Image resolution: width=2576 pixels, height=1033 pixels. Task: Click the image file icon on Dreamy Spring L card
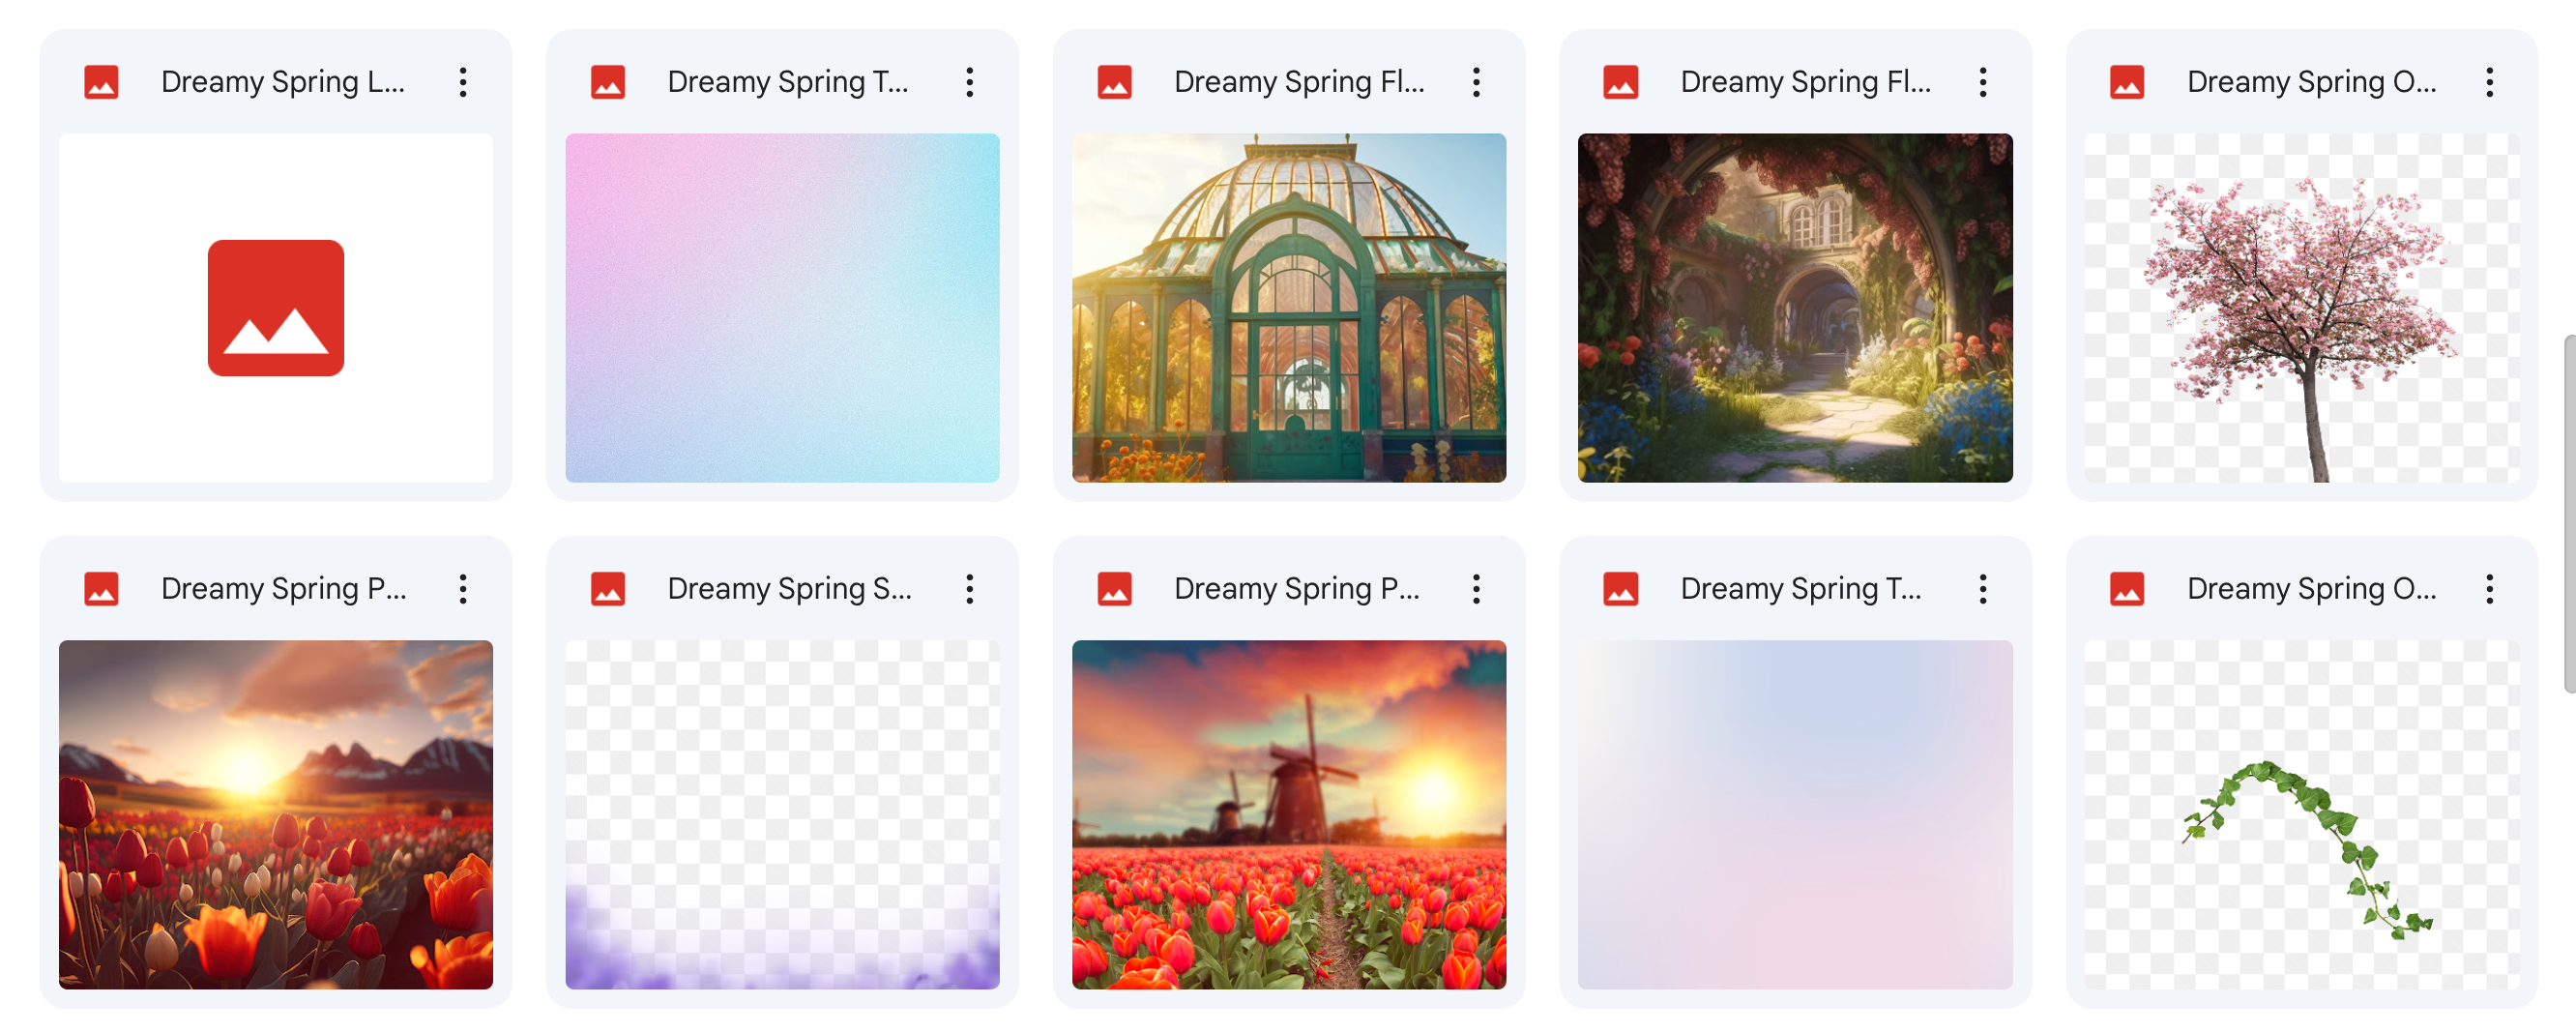tap(101, 82)
